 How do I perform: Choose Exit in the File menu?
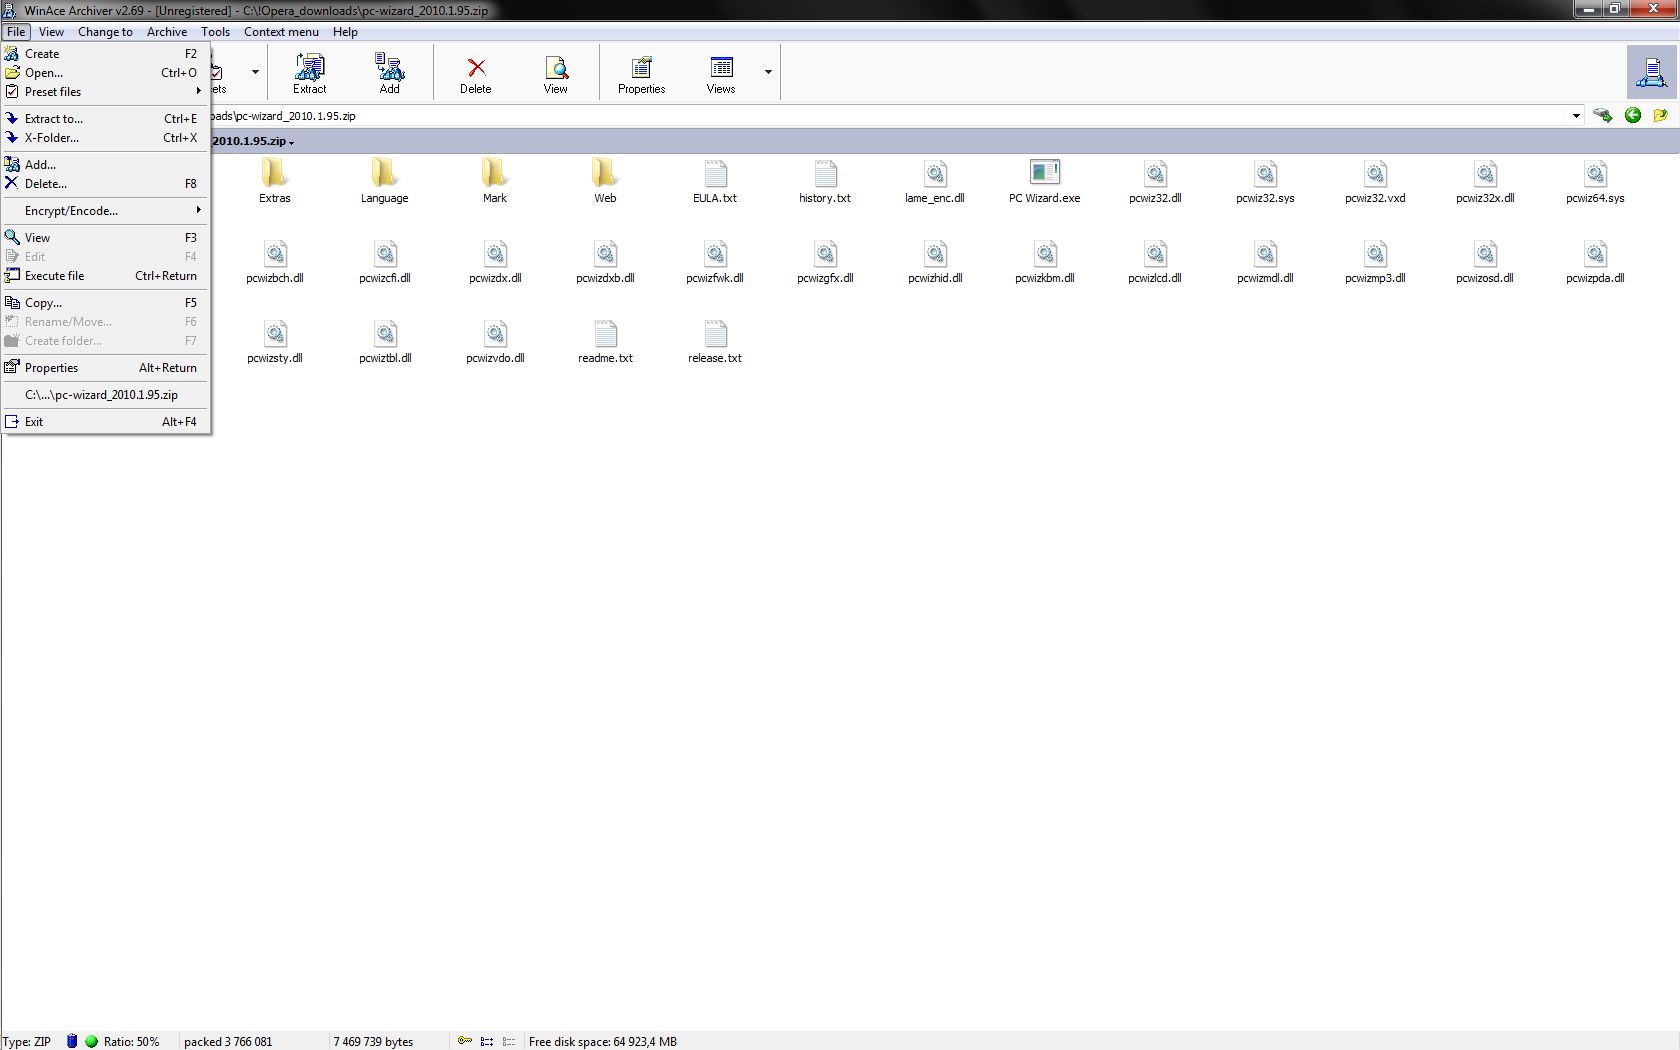[105, 421]
